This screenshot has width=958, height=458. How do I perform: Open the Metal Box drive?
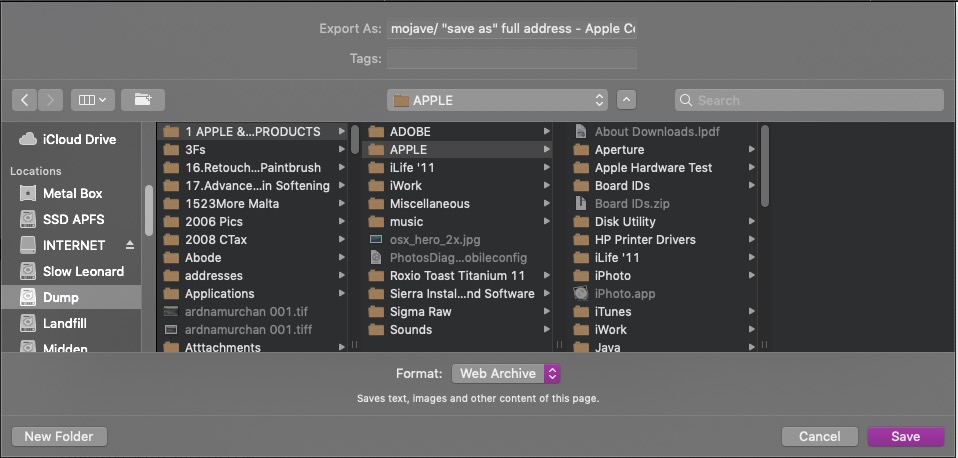click(x=72, y=193)
